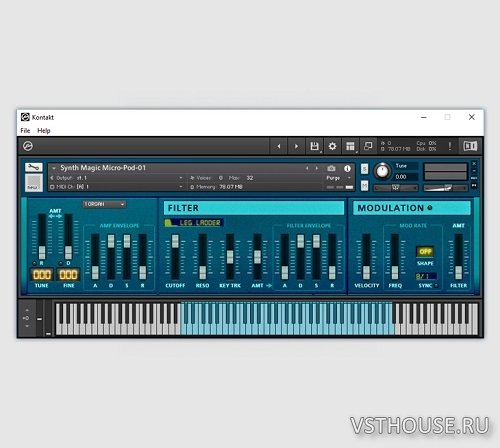This screenshot has width=500, height=448.
Task: Expand the instrument name dropdown arrow
Action: pos(54,168)
